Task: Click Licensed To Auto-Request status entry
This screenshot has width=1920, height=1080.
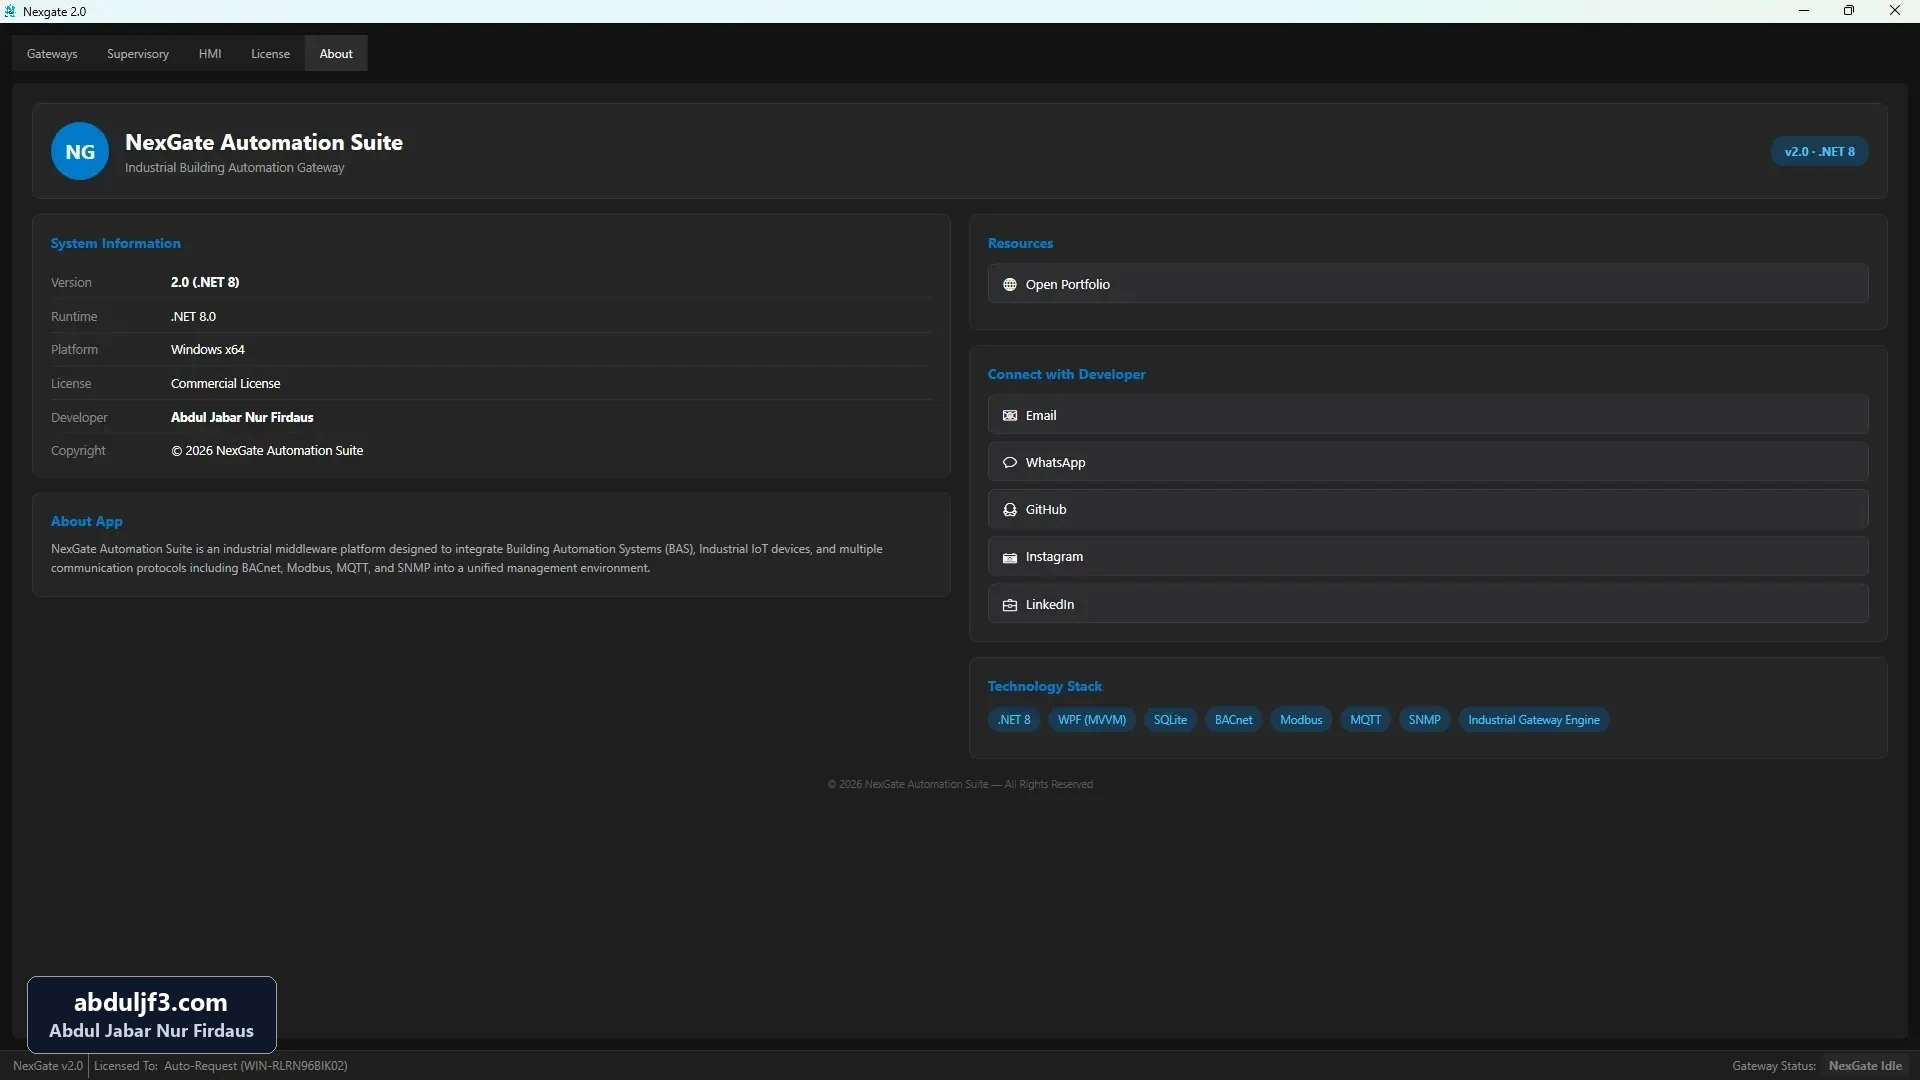Action: (221, 1066)
